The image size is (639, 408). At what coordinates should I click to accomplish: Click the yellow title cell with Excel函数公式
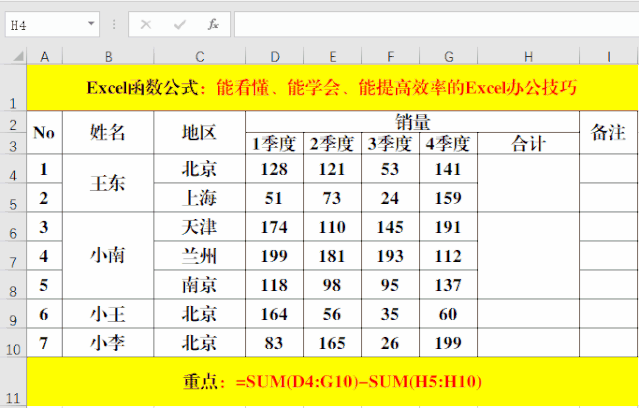pyautogui.click(x=332, y=88)
